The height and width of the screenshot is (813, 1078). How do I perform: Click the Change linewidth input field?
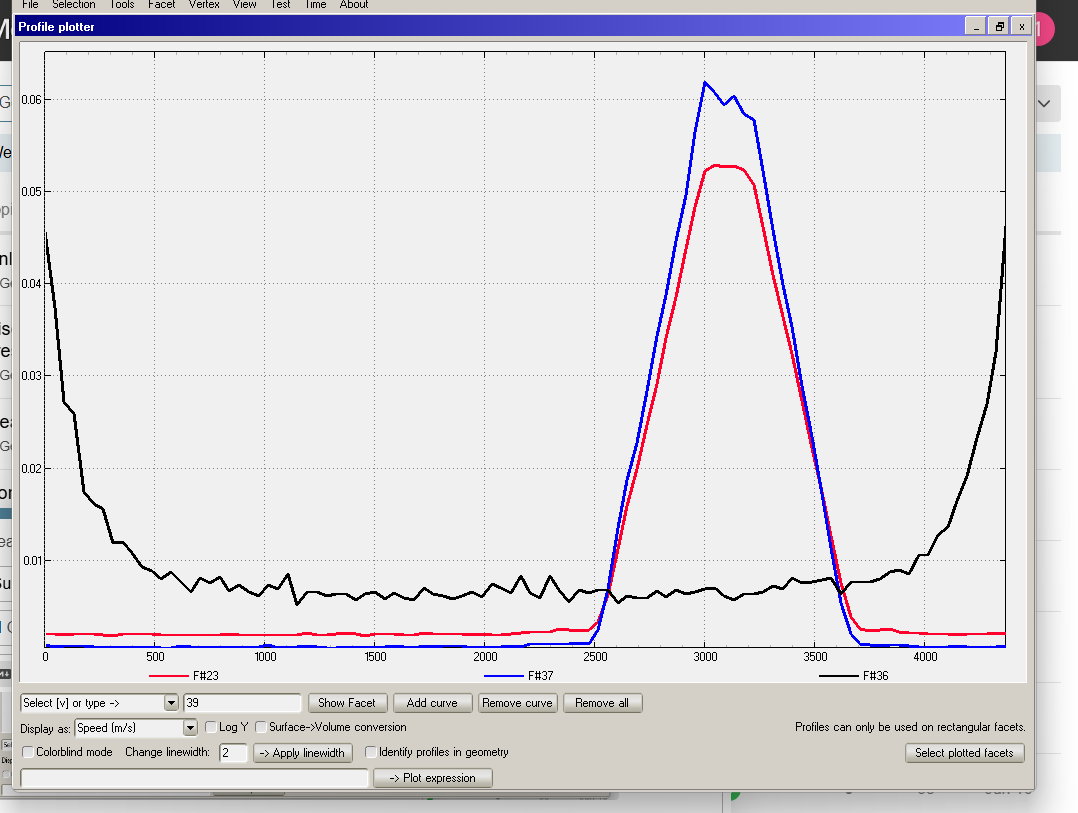click(x=233, y=753)
